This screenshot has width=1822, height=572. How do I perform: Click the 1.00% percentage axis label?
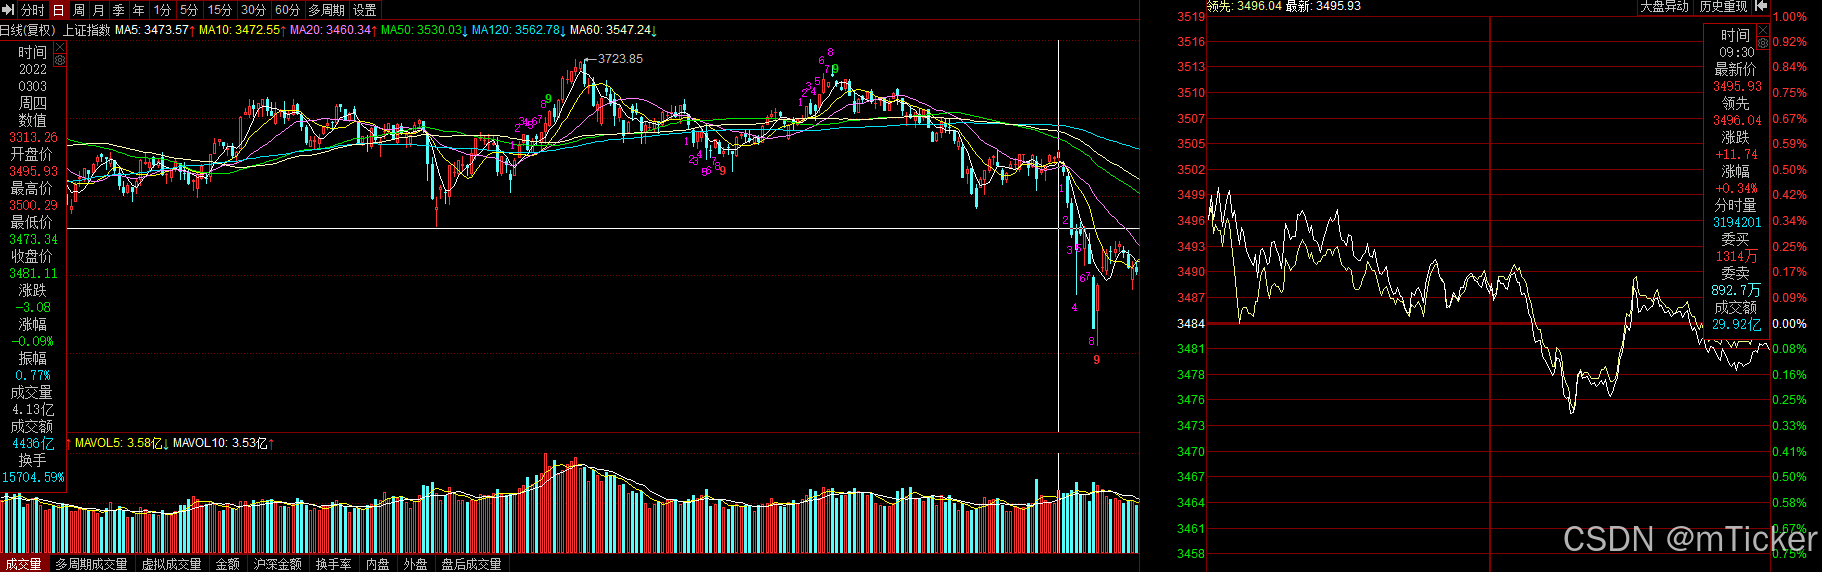tap(1790, 17)
